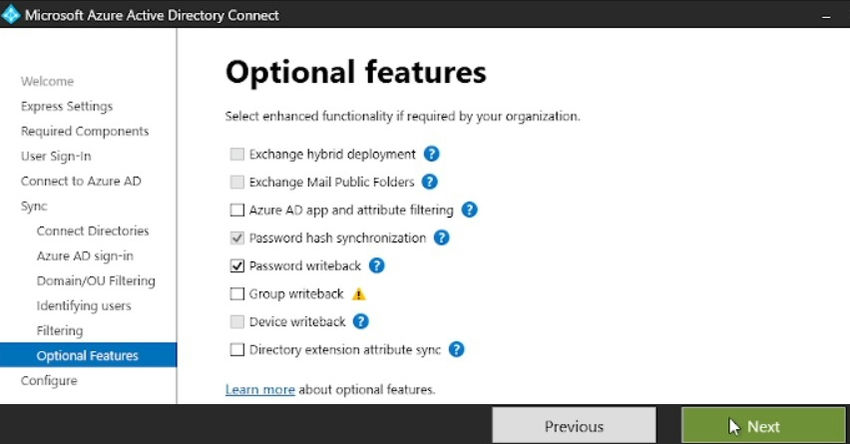Enable Directory extension attribute sync

(237, 350)
